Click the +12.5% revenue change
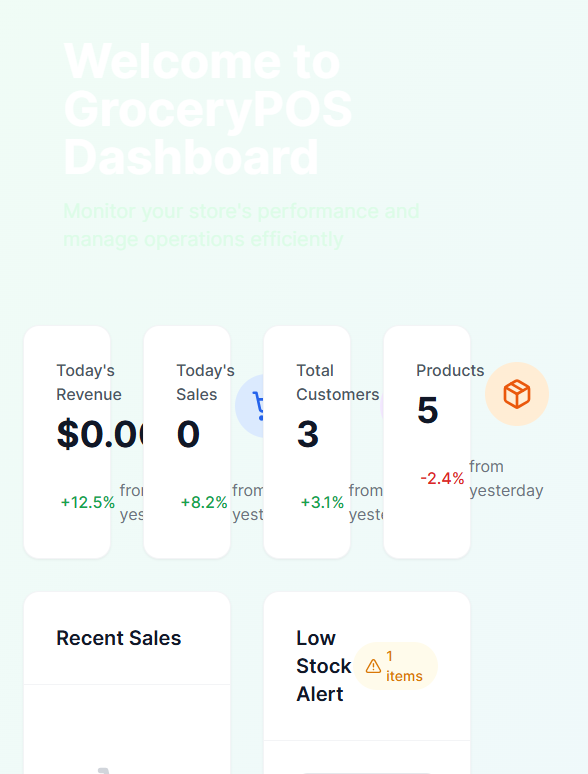588x774 pixels. point(88,503)
